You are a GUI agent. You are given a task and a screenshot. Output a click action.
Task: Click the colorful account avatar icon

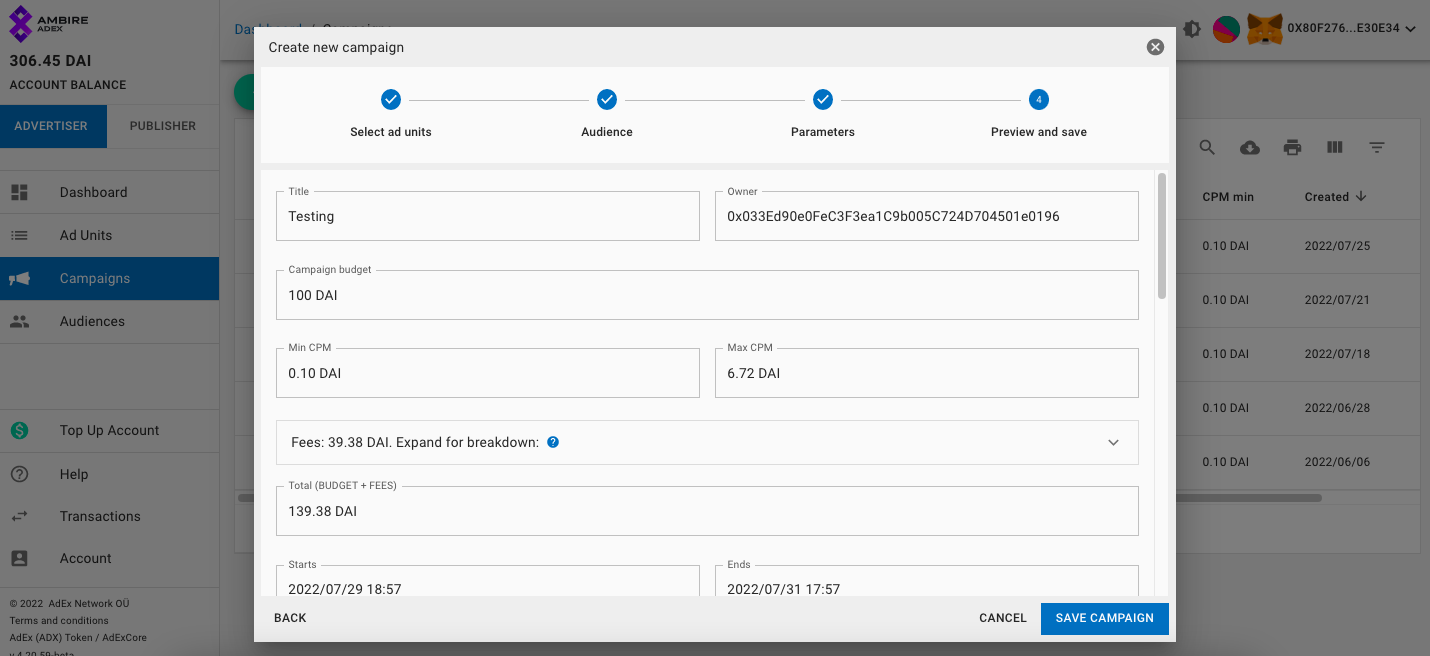tap(1227, 29)
